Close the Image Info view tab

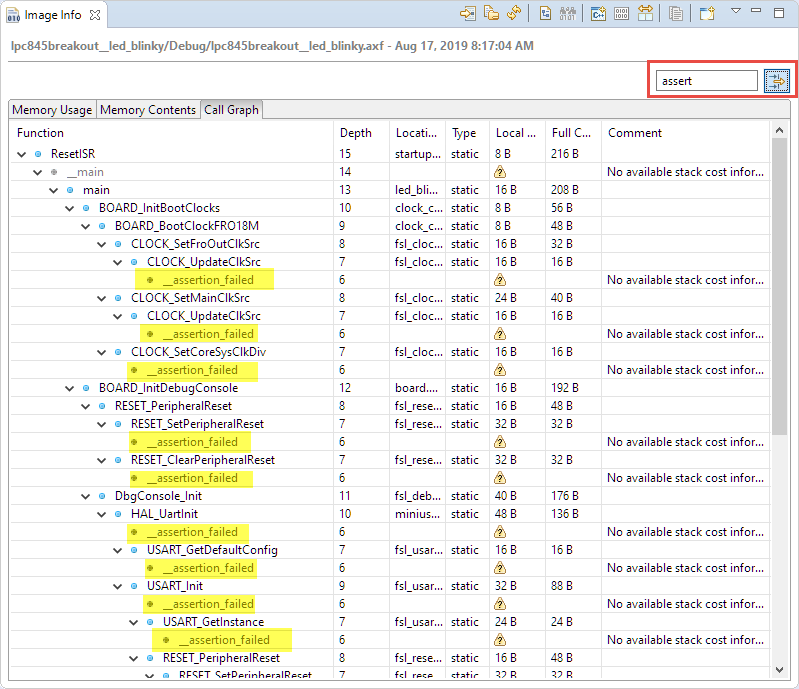click(93, 16)
